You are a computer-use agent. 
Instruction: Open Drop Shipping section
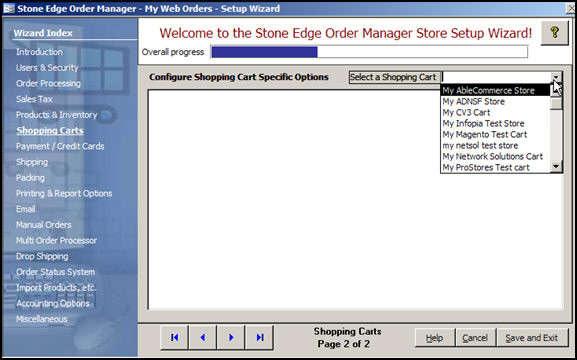(x=42, y=257)
